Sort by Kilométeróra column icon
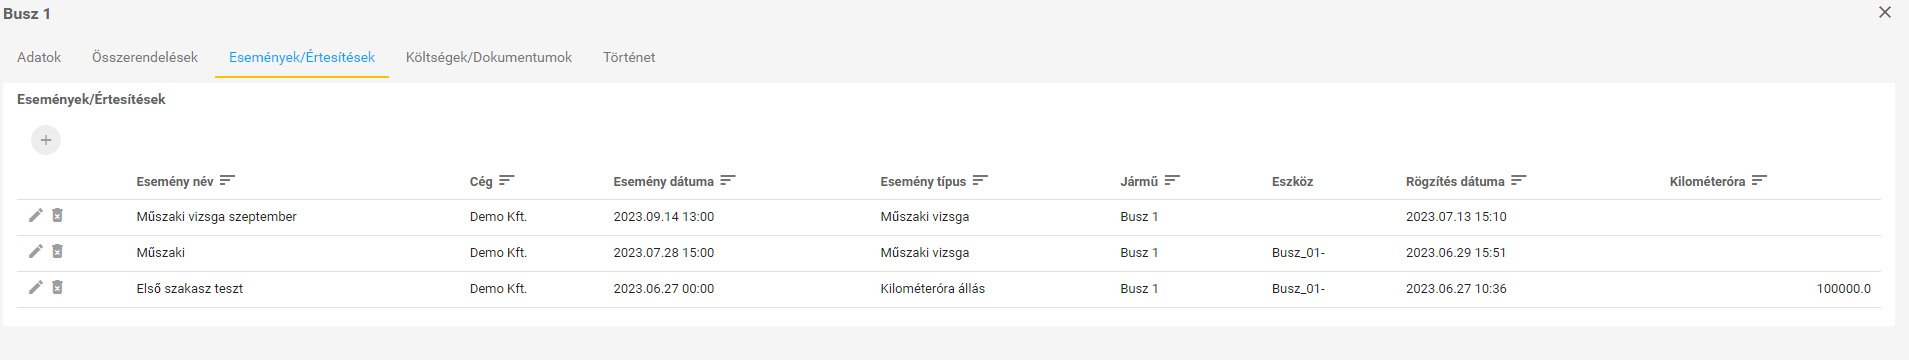Image resolution: width=1909 pixels, height=360 pixels. pos(1760,181)
